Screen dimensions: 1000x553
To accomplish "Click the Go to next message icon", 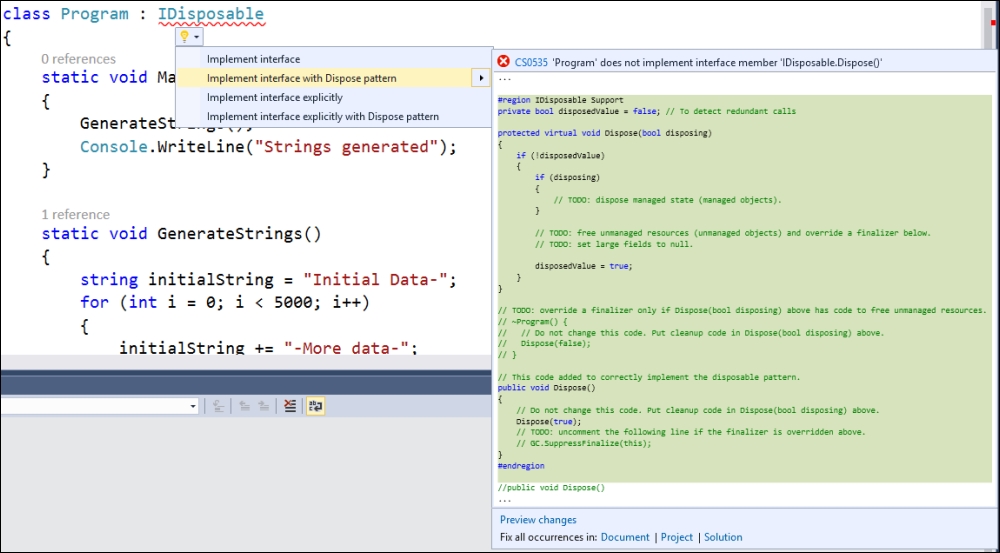I will pyautogui.click(x=263, y=406).
